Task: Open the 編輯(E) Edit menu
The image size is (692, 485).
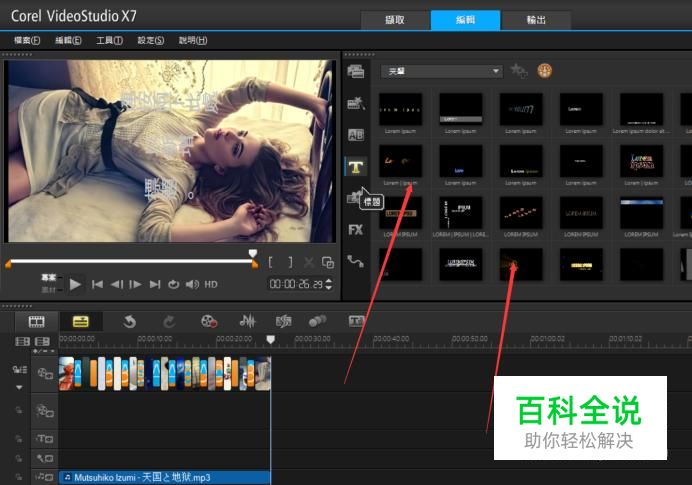Action: click(68, 41)
